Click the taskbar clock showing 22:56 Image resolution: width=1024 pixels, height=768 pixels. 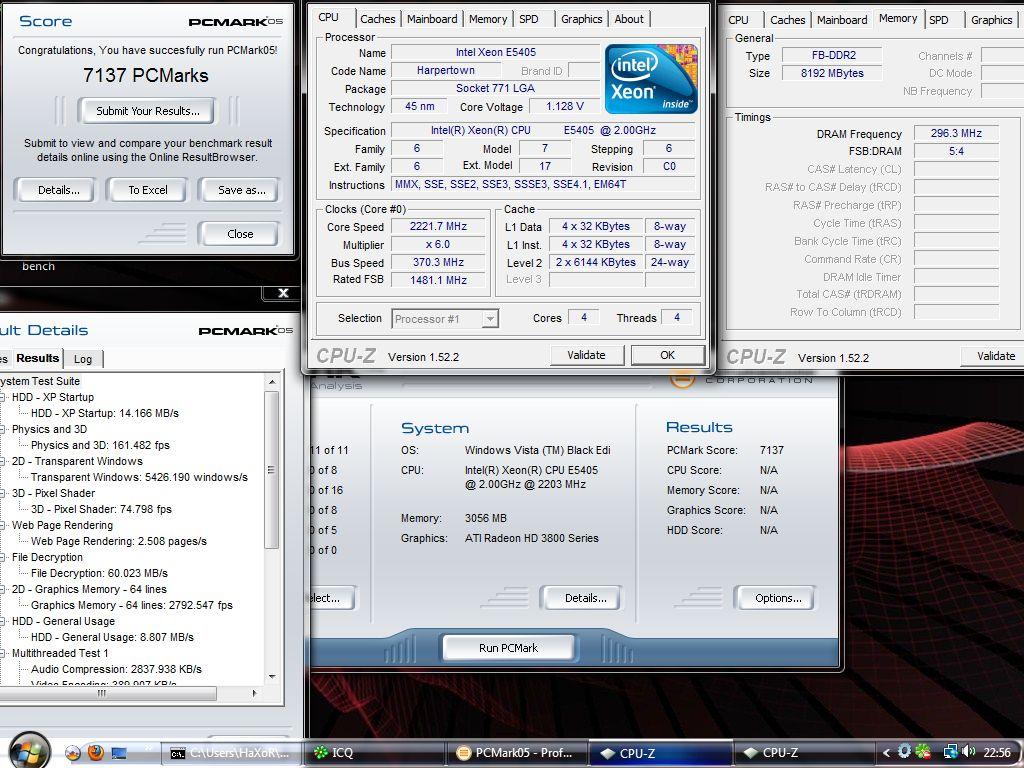[997, 753]
